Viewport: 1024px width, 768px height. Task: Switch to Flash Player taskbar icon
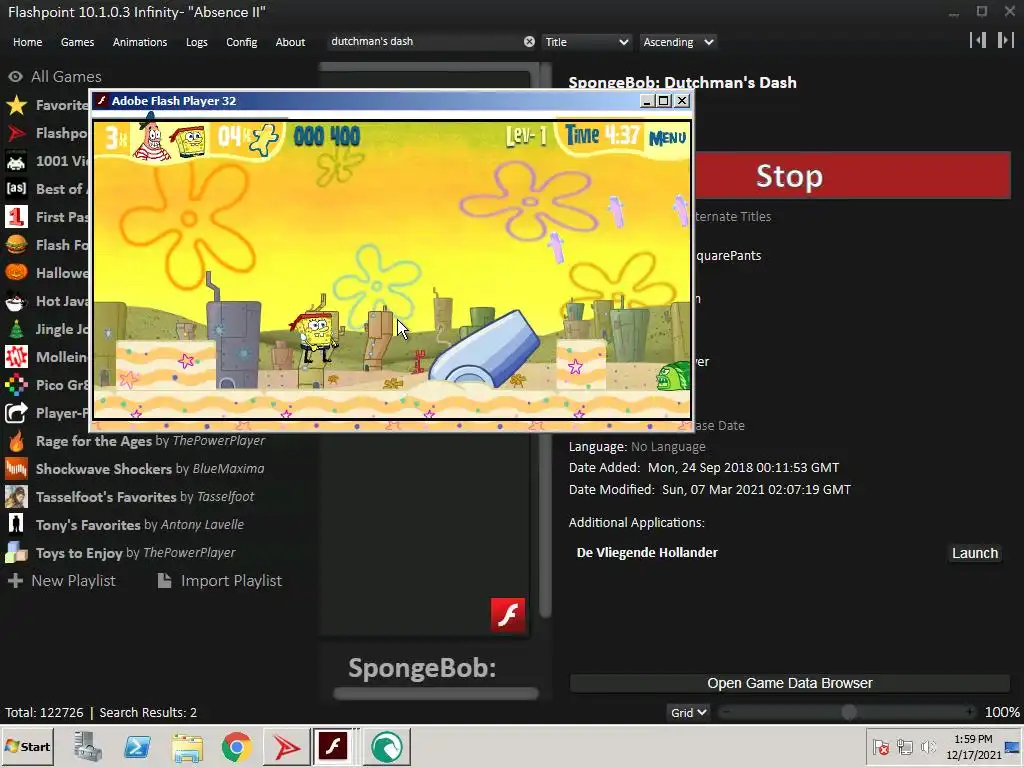[x=333, y=746]
